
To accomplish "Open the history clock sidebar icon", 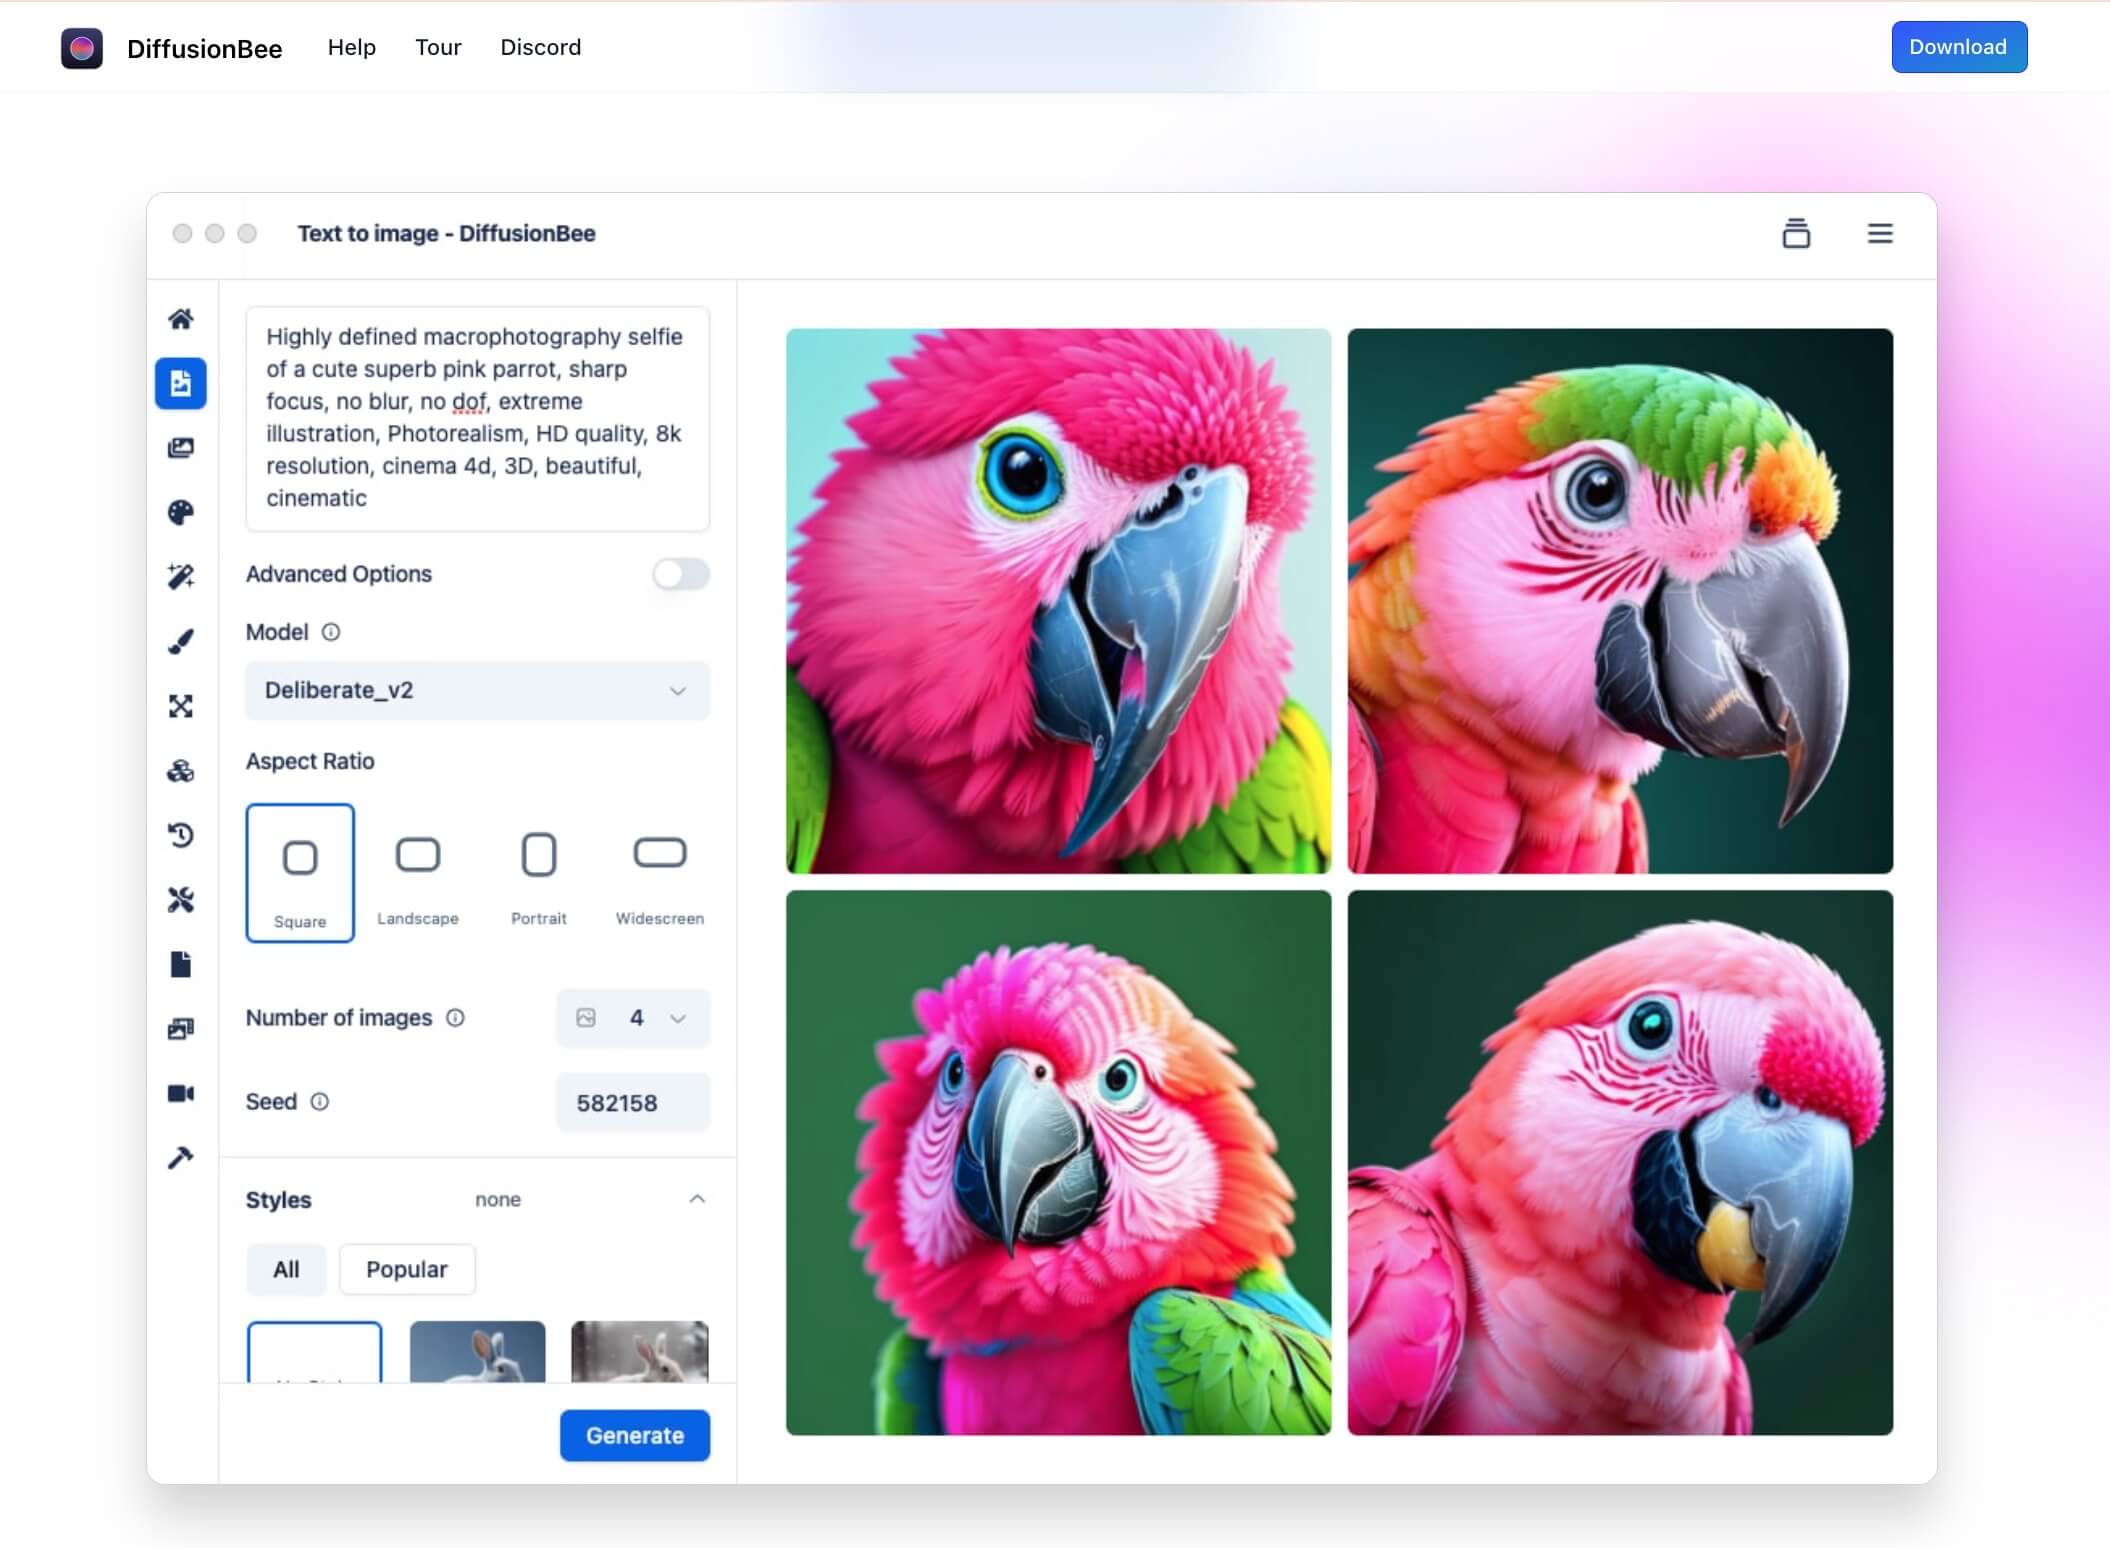I will click(181, 835).
